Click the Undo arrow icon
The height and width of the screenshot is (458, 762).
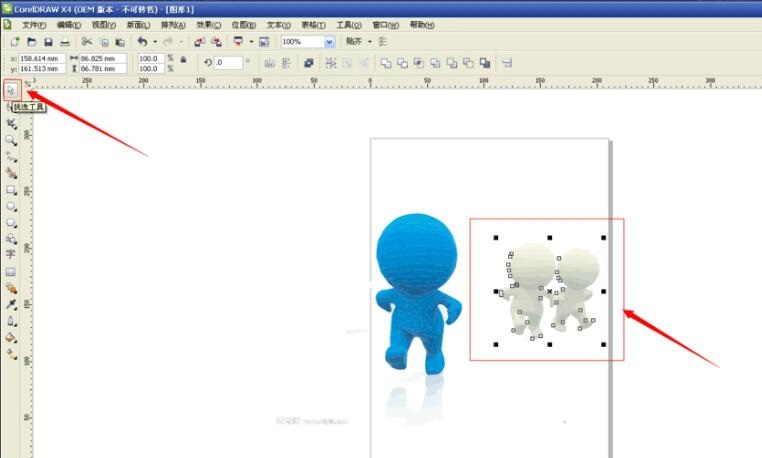coord(142,42)
